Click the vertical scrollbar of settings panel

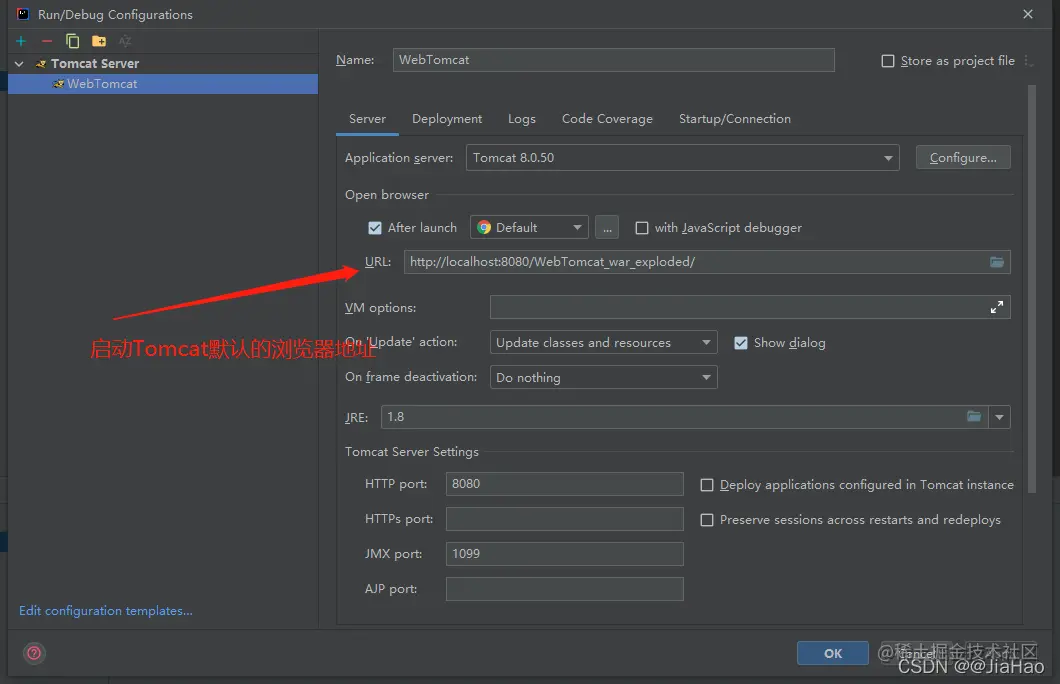1032,289
